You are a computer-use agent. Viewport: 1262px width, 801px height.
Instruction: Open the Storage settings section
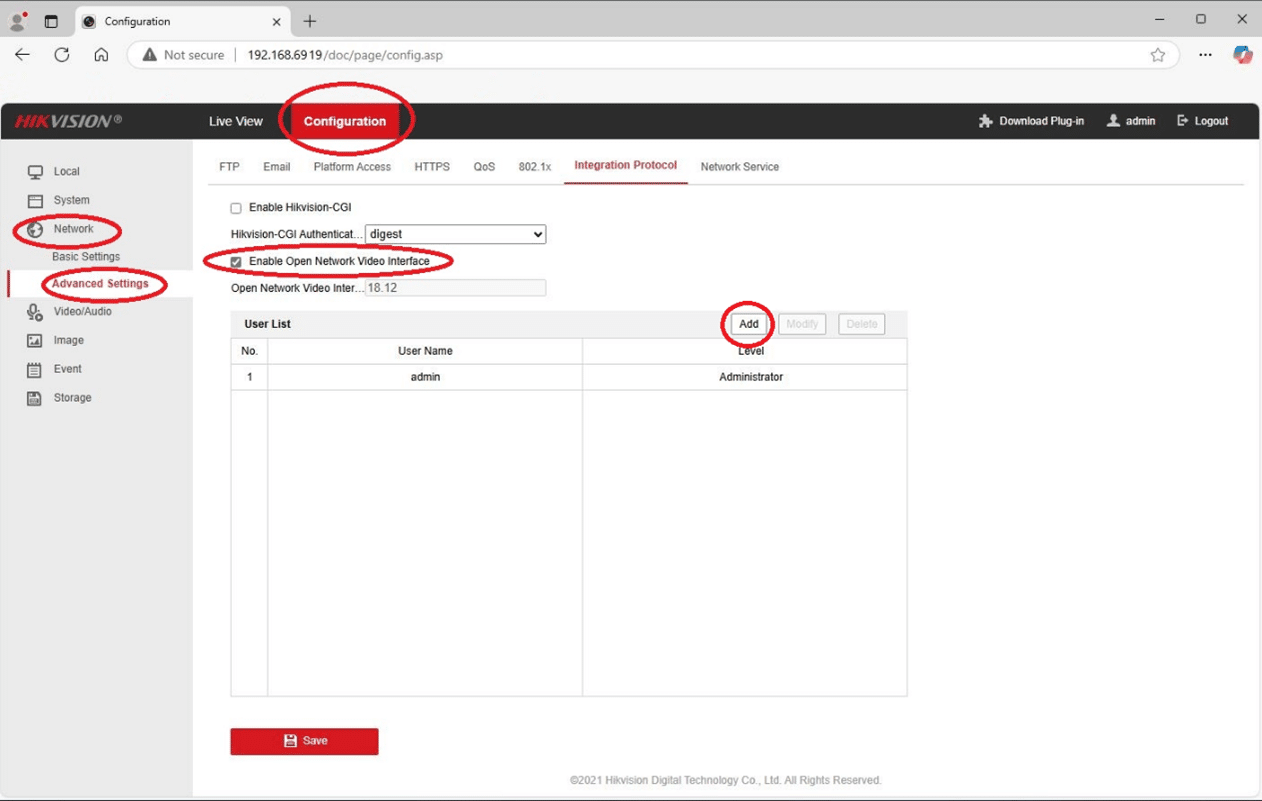tap(73, 398)
